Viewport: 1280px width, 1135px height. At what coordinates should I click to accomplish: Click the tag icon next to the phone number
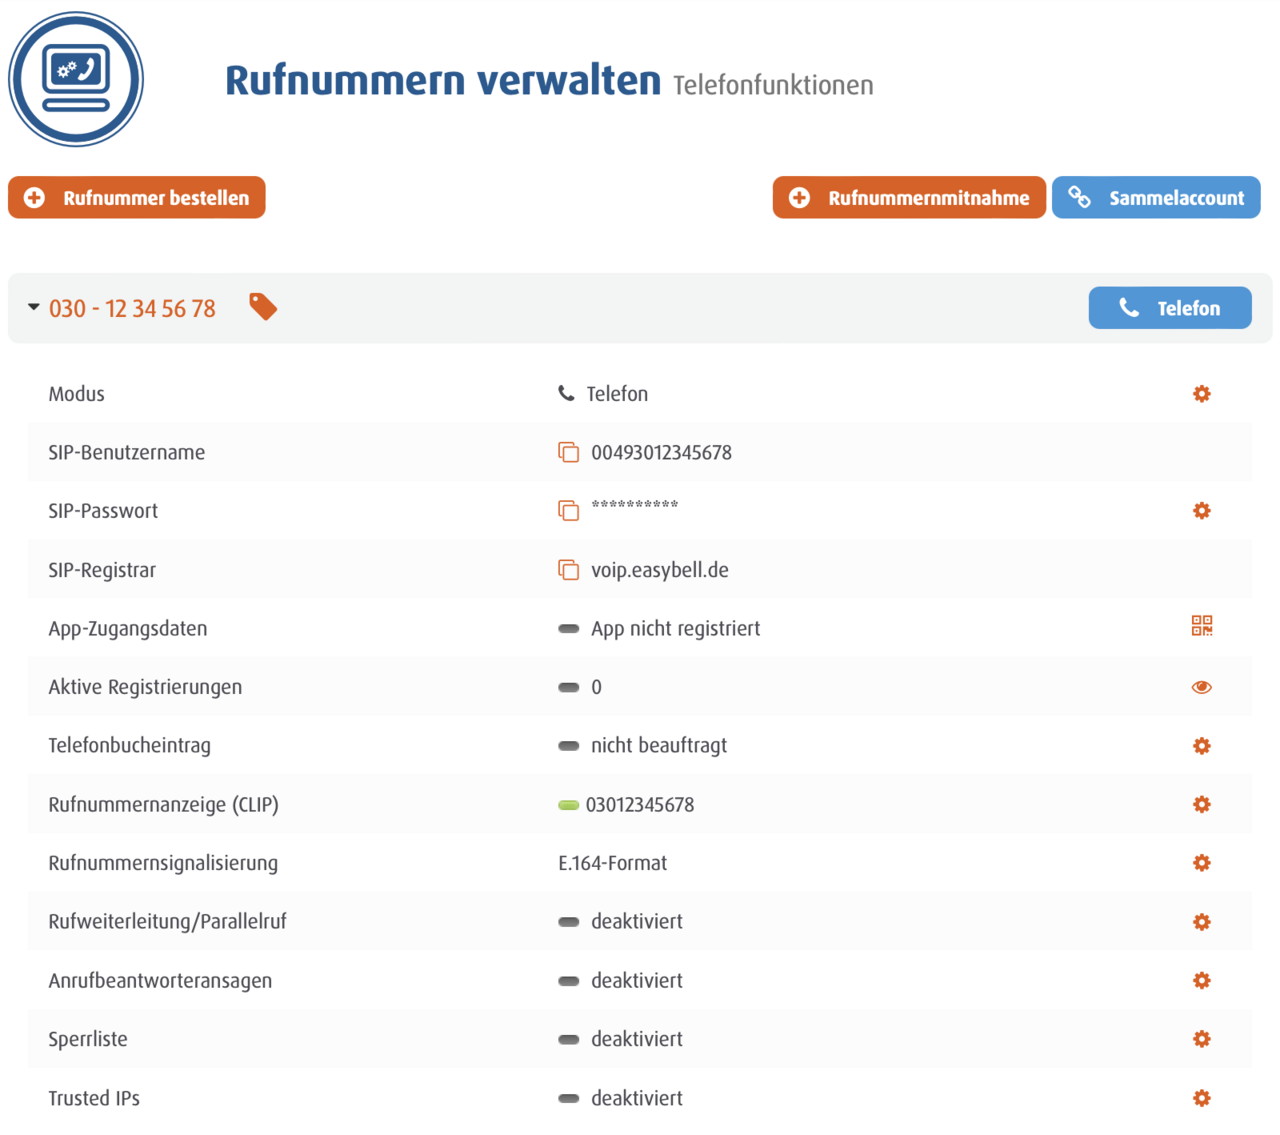262,307
